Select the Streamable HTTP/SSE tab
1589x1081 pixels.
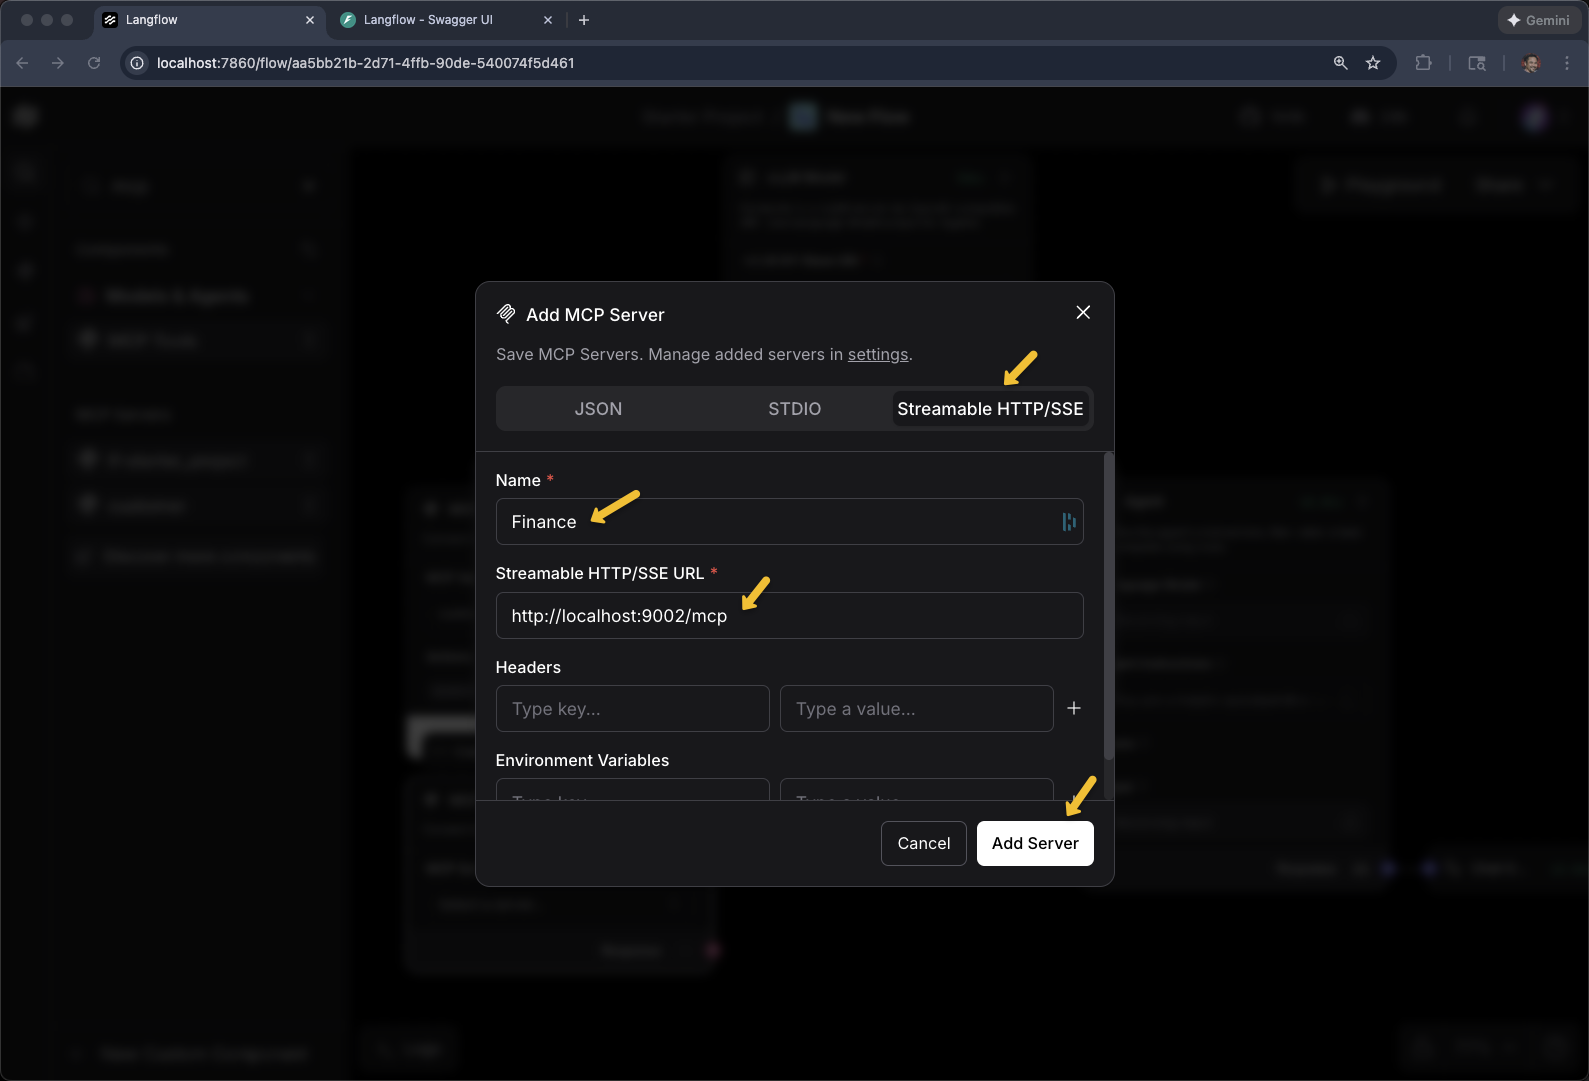[x=990, y=409]
